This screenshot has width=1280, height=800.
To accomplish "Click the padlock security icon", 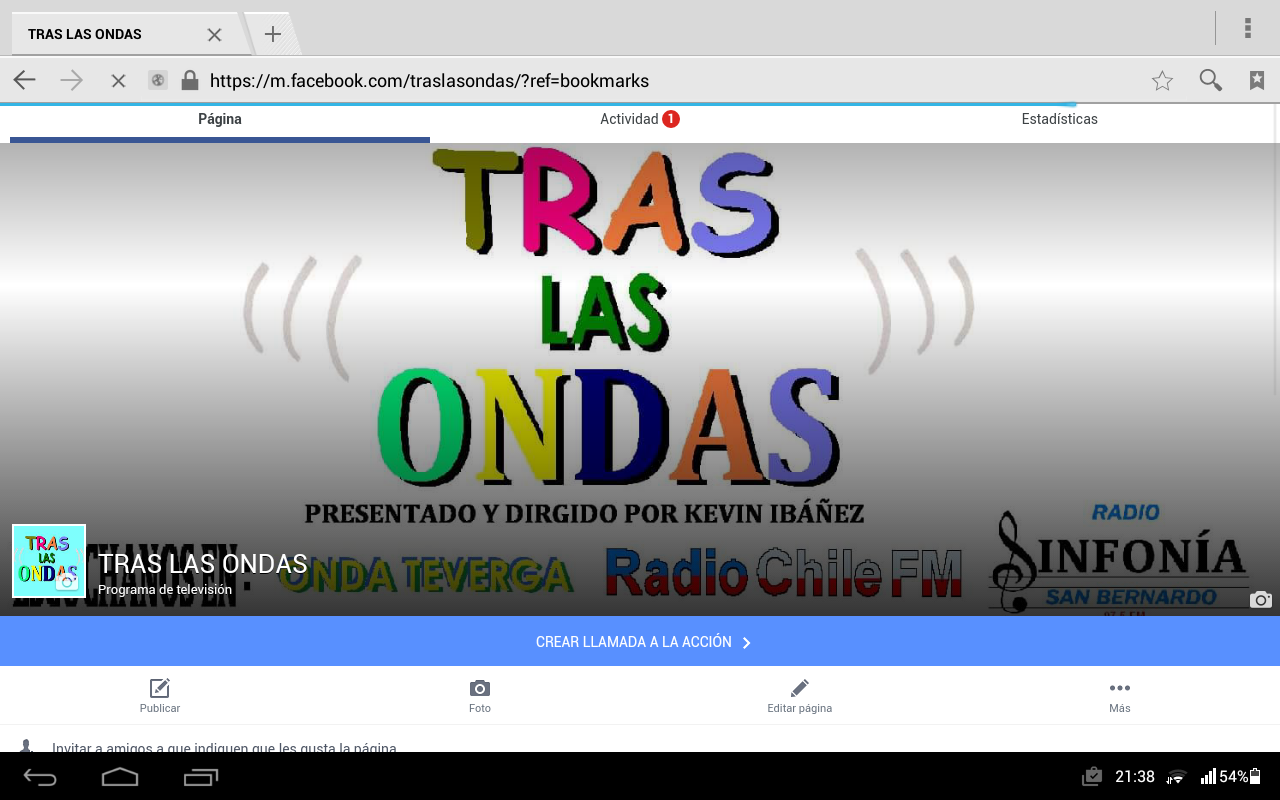I will click(189, 80).
